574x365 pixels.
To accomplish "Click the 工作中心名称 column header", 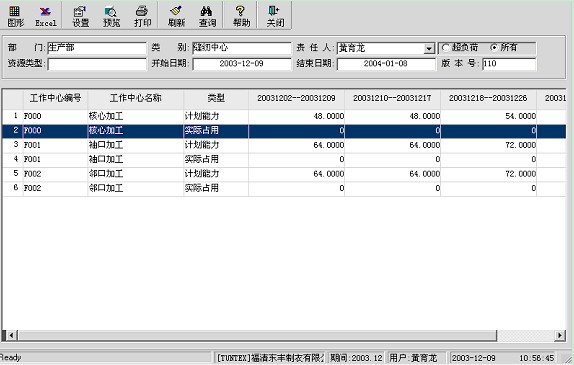I will pos(135,98).
